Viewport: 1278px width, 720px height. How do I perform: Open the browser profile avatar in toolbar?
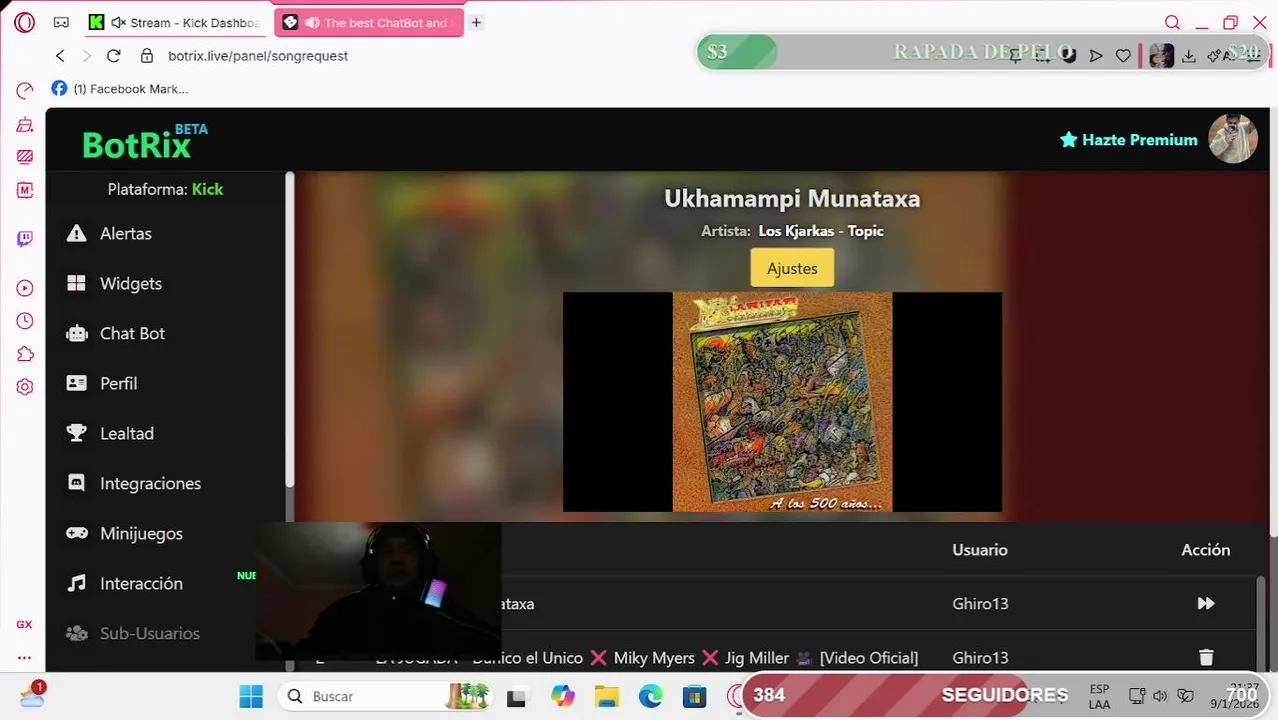pyautogui.click(x=1161, y=56)
